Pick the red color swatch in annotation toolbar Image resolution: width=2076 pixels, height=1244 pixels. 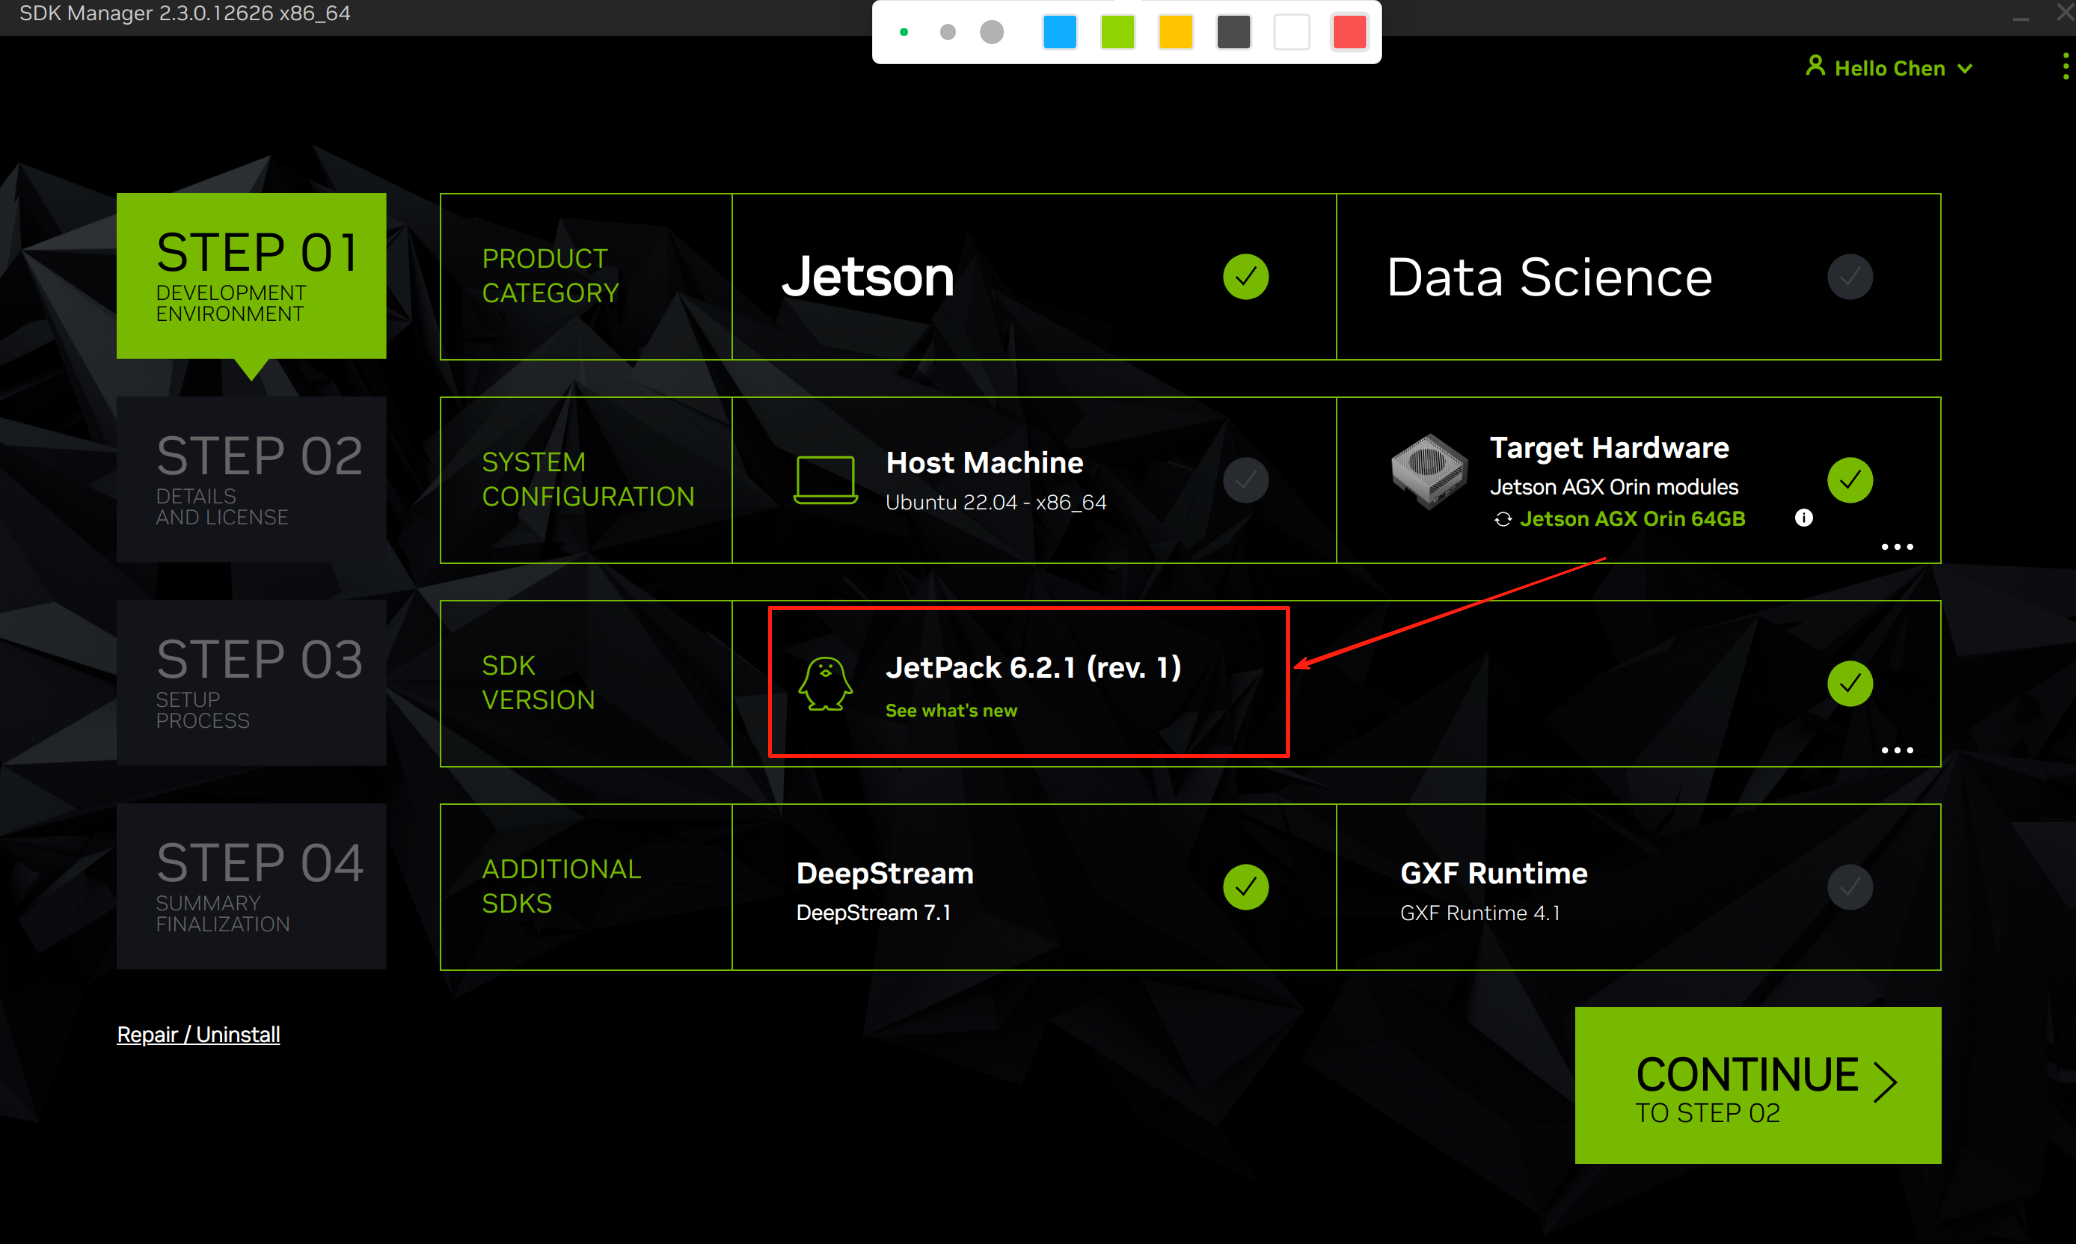[x=1349, y=32]
